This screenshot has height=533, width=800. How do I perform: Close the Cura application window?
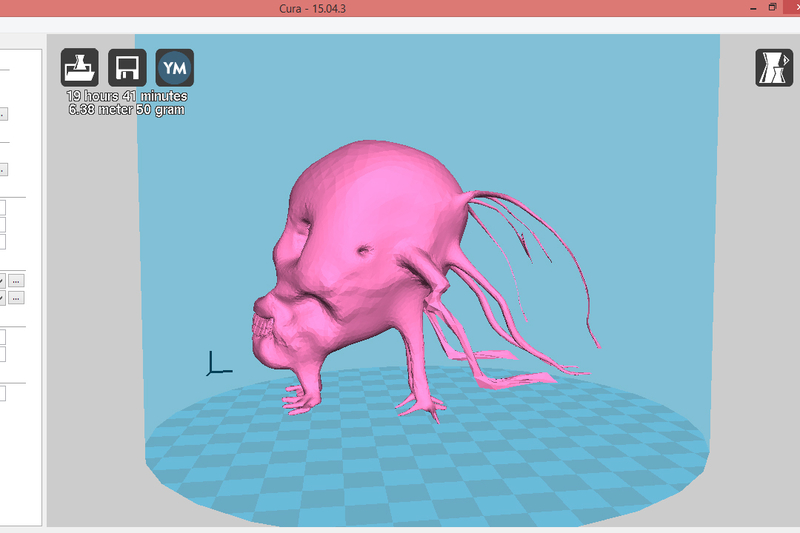click(x=796, y=7)
